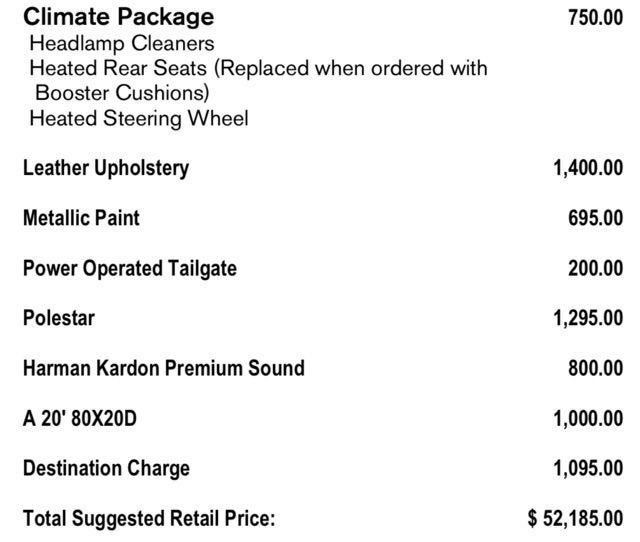Click the 1,400.00 price for Leather Upholstery
640x542 pixels.
[588, 168]
